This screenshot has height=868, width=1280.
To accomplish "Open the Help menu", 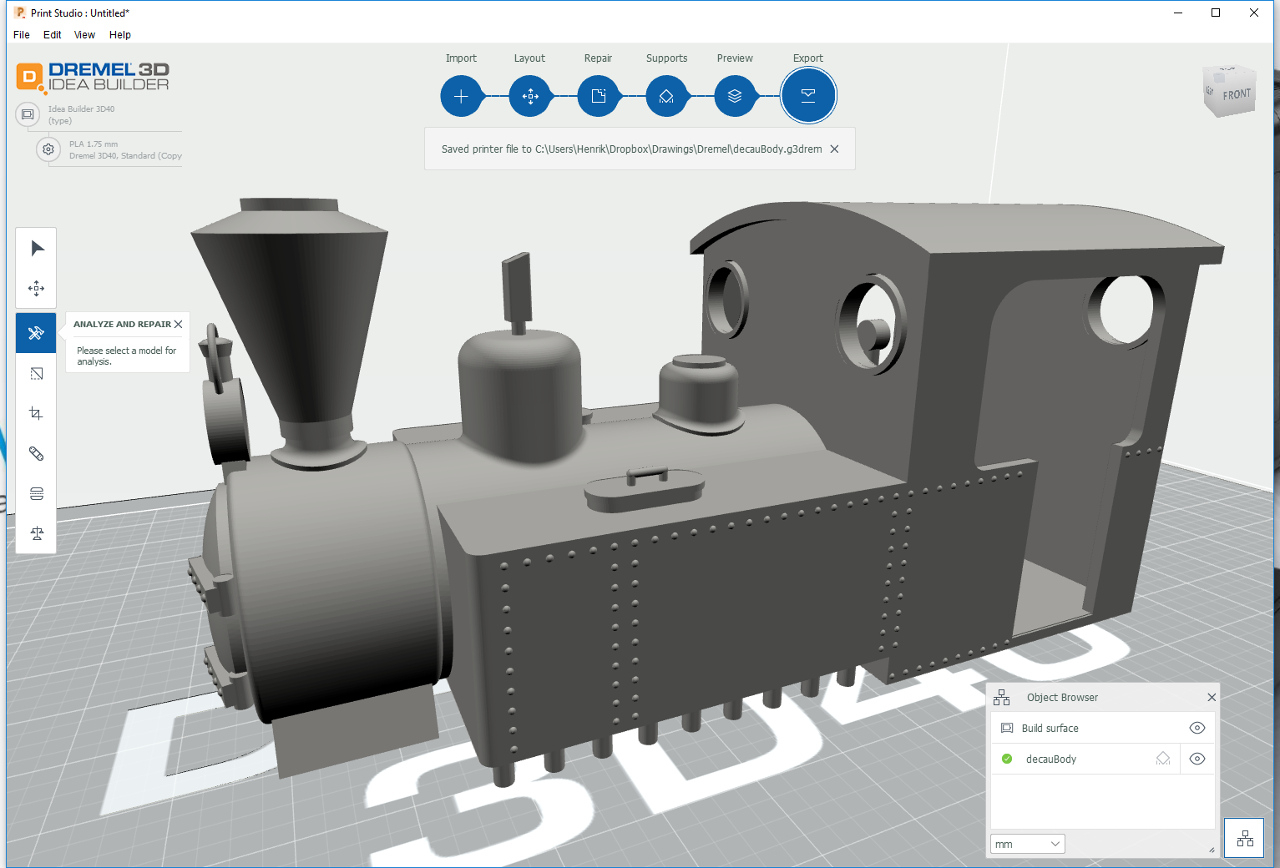I will (x=120, y=35).
